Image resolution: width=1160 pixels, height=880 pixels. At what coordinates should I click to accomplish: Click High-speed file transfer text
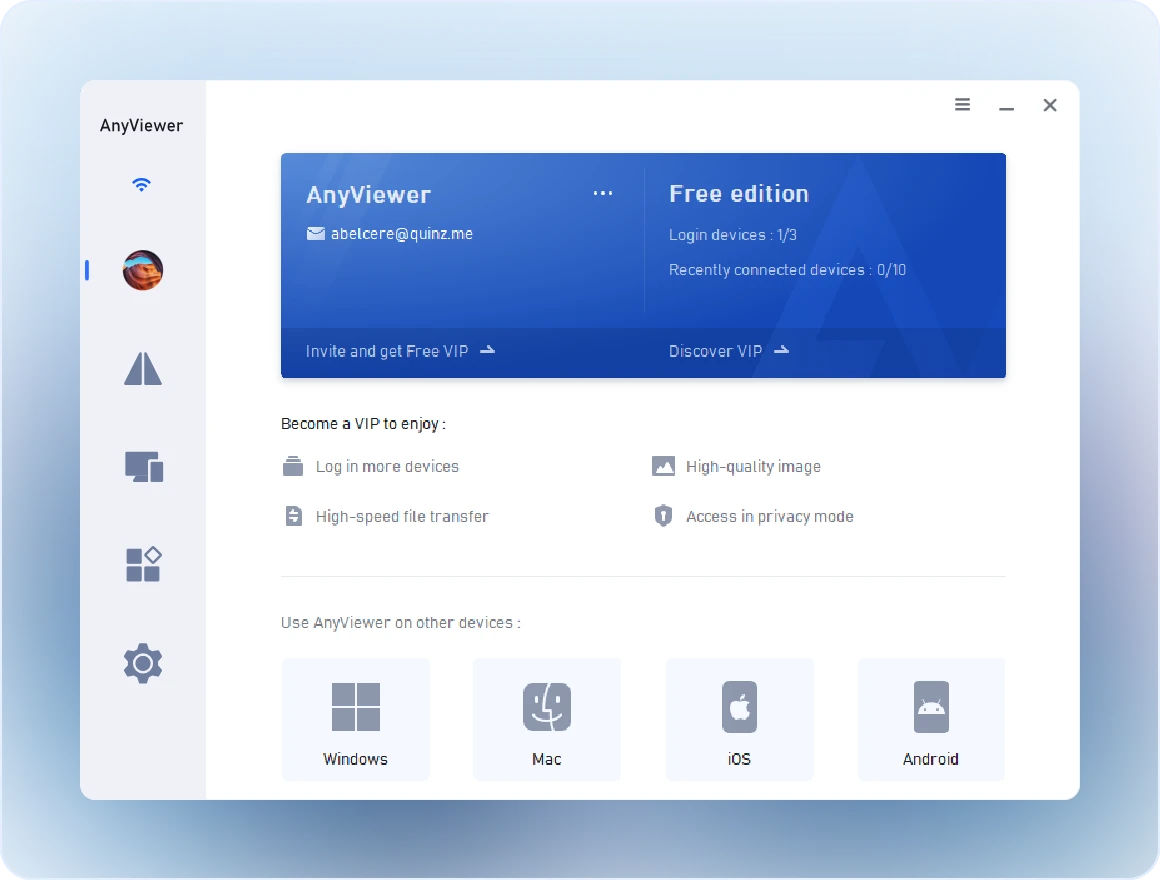click(402, 516)
